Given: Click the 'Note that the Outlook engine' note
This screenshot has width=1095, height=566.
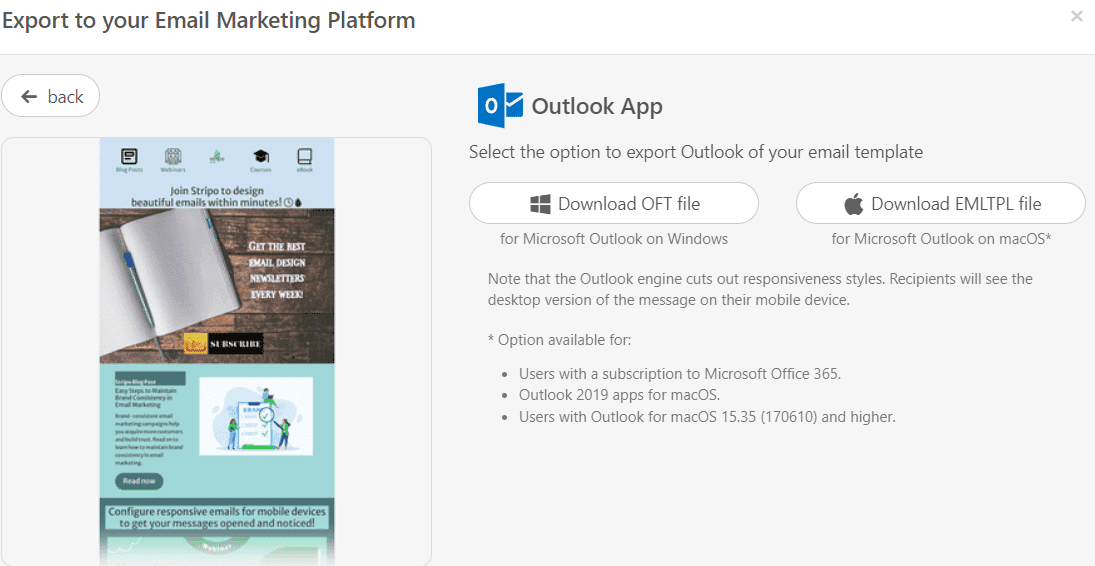Looking at the screenshot, I should tap(760, 289).
